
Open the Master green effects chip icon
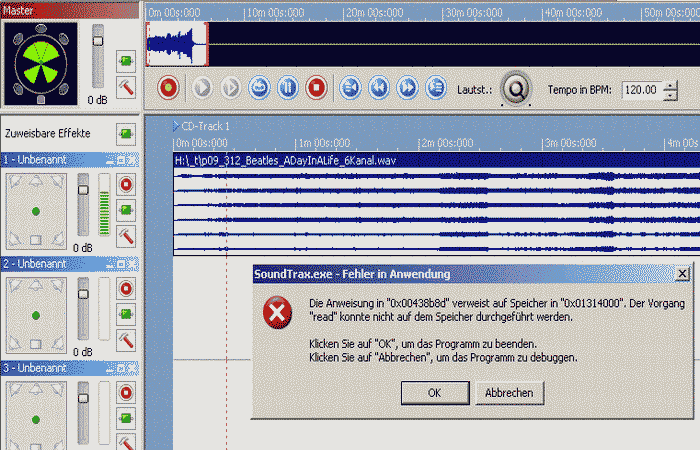point(126,62)
